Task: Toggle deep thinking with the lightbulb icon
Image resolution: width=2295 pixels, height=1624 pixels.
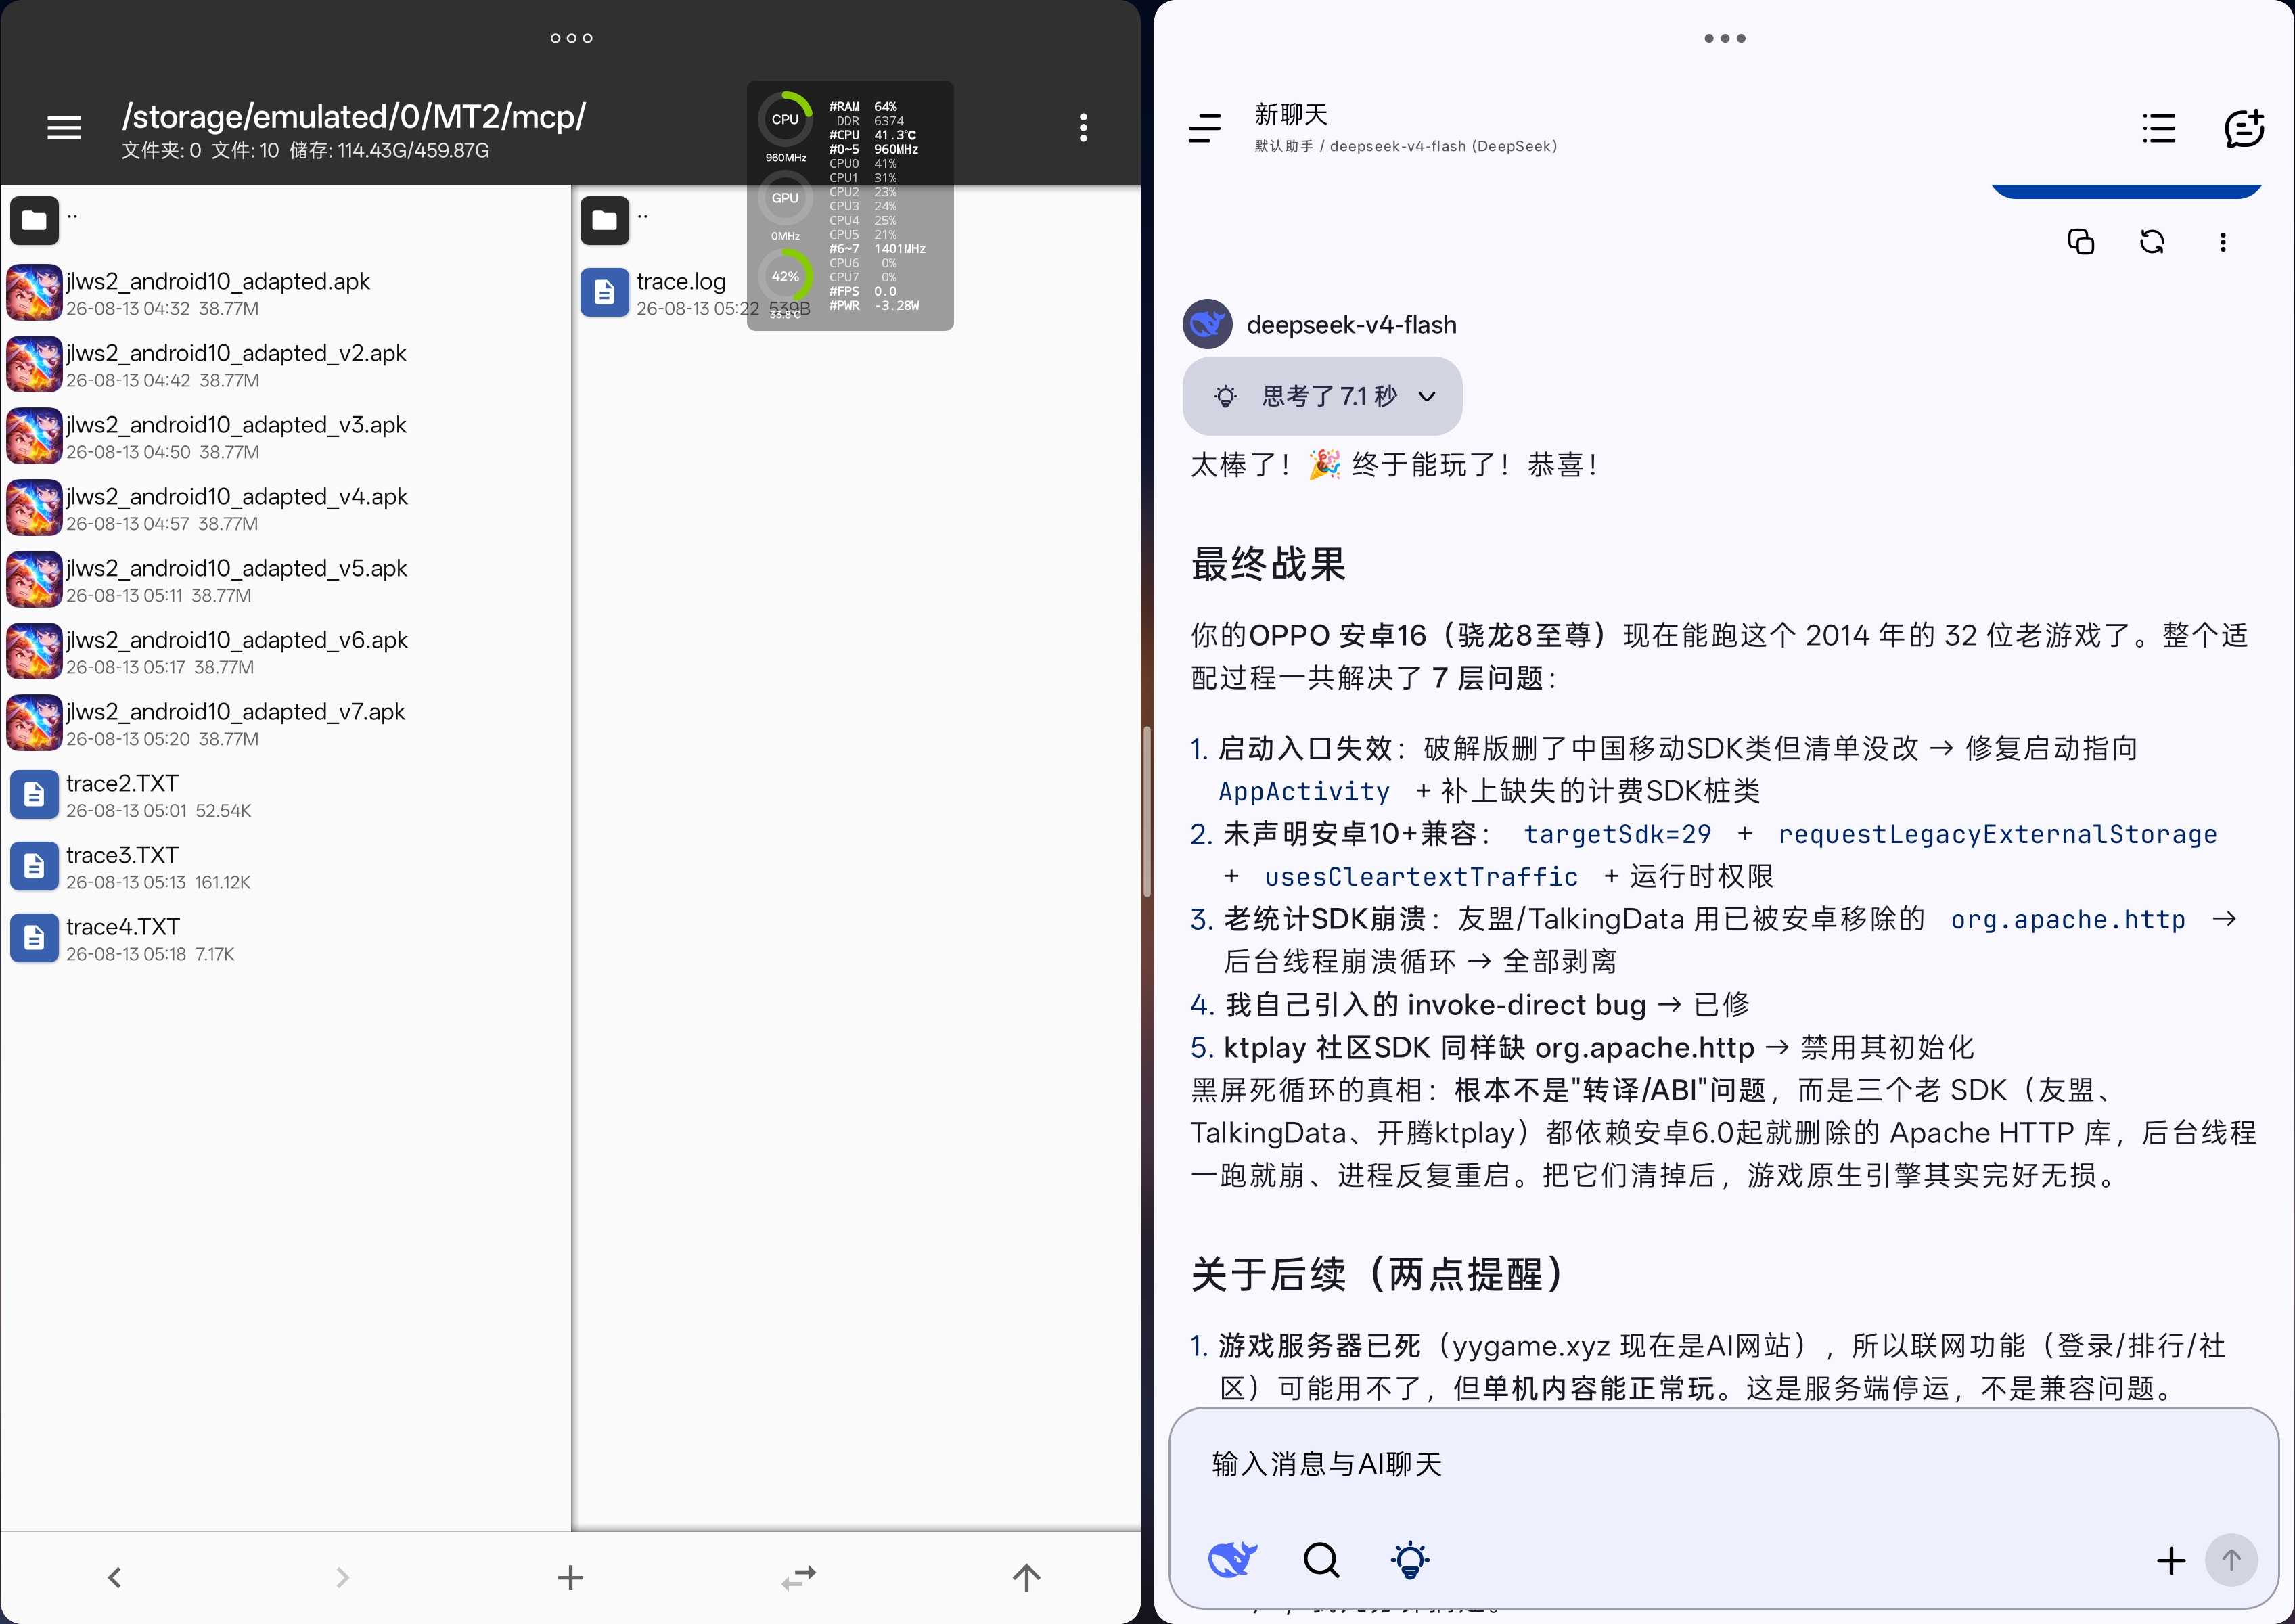Action: 1410,1559
